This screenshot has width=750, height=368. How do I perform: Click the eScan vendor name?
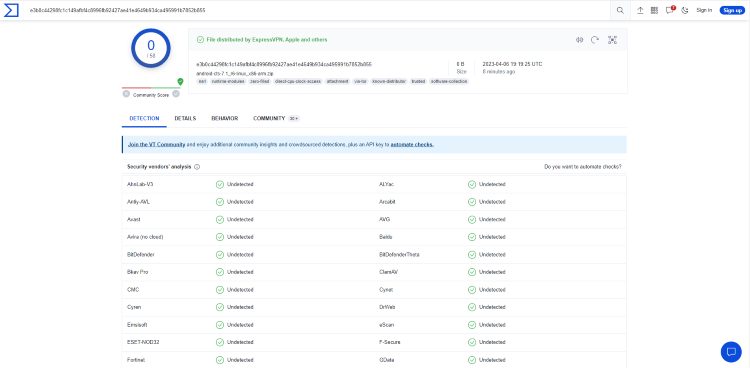(386, 325)
